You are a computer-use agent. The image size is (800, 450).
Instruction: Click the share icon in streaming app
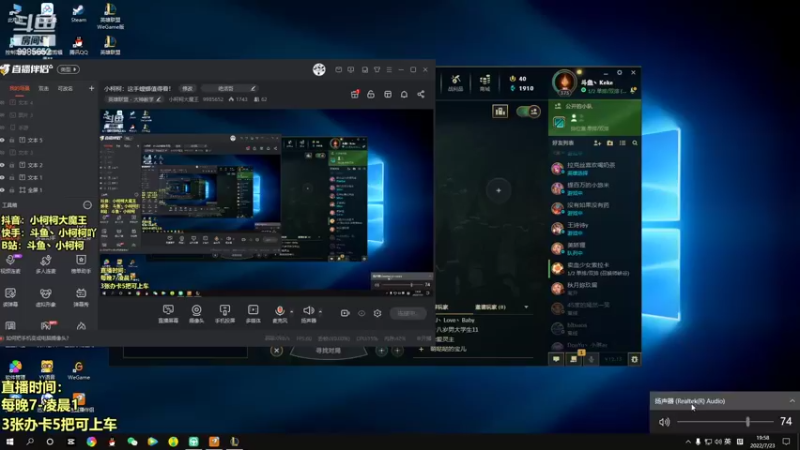click(x=421, y=94)
